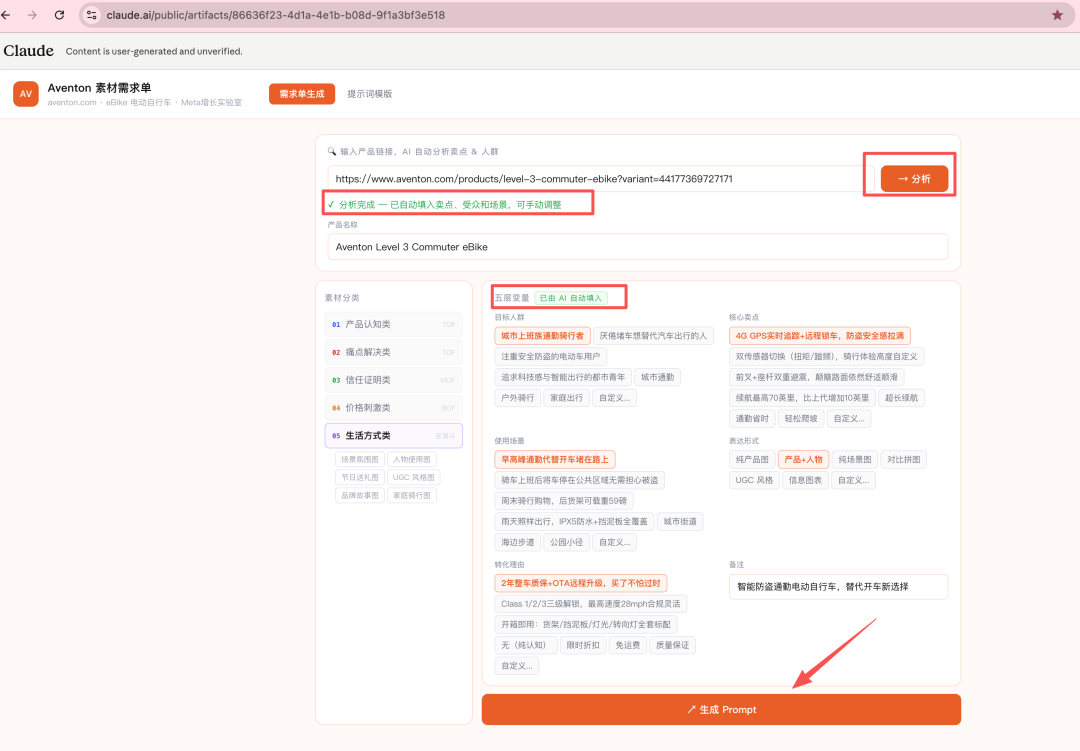1080x751 pixels.
Task: Click 自定义 chip under 核心卖点
Action: pos(849,418)
